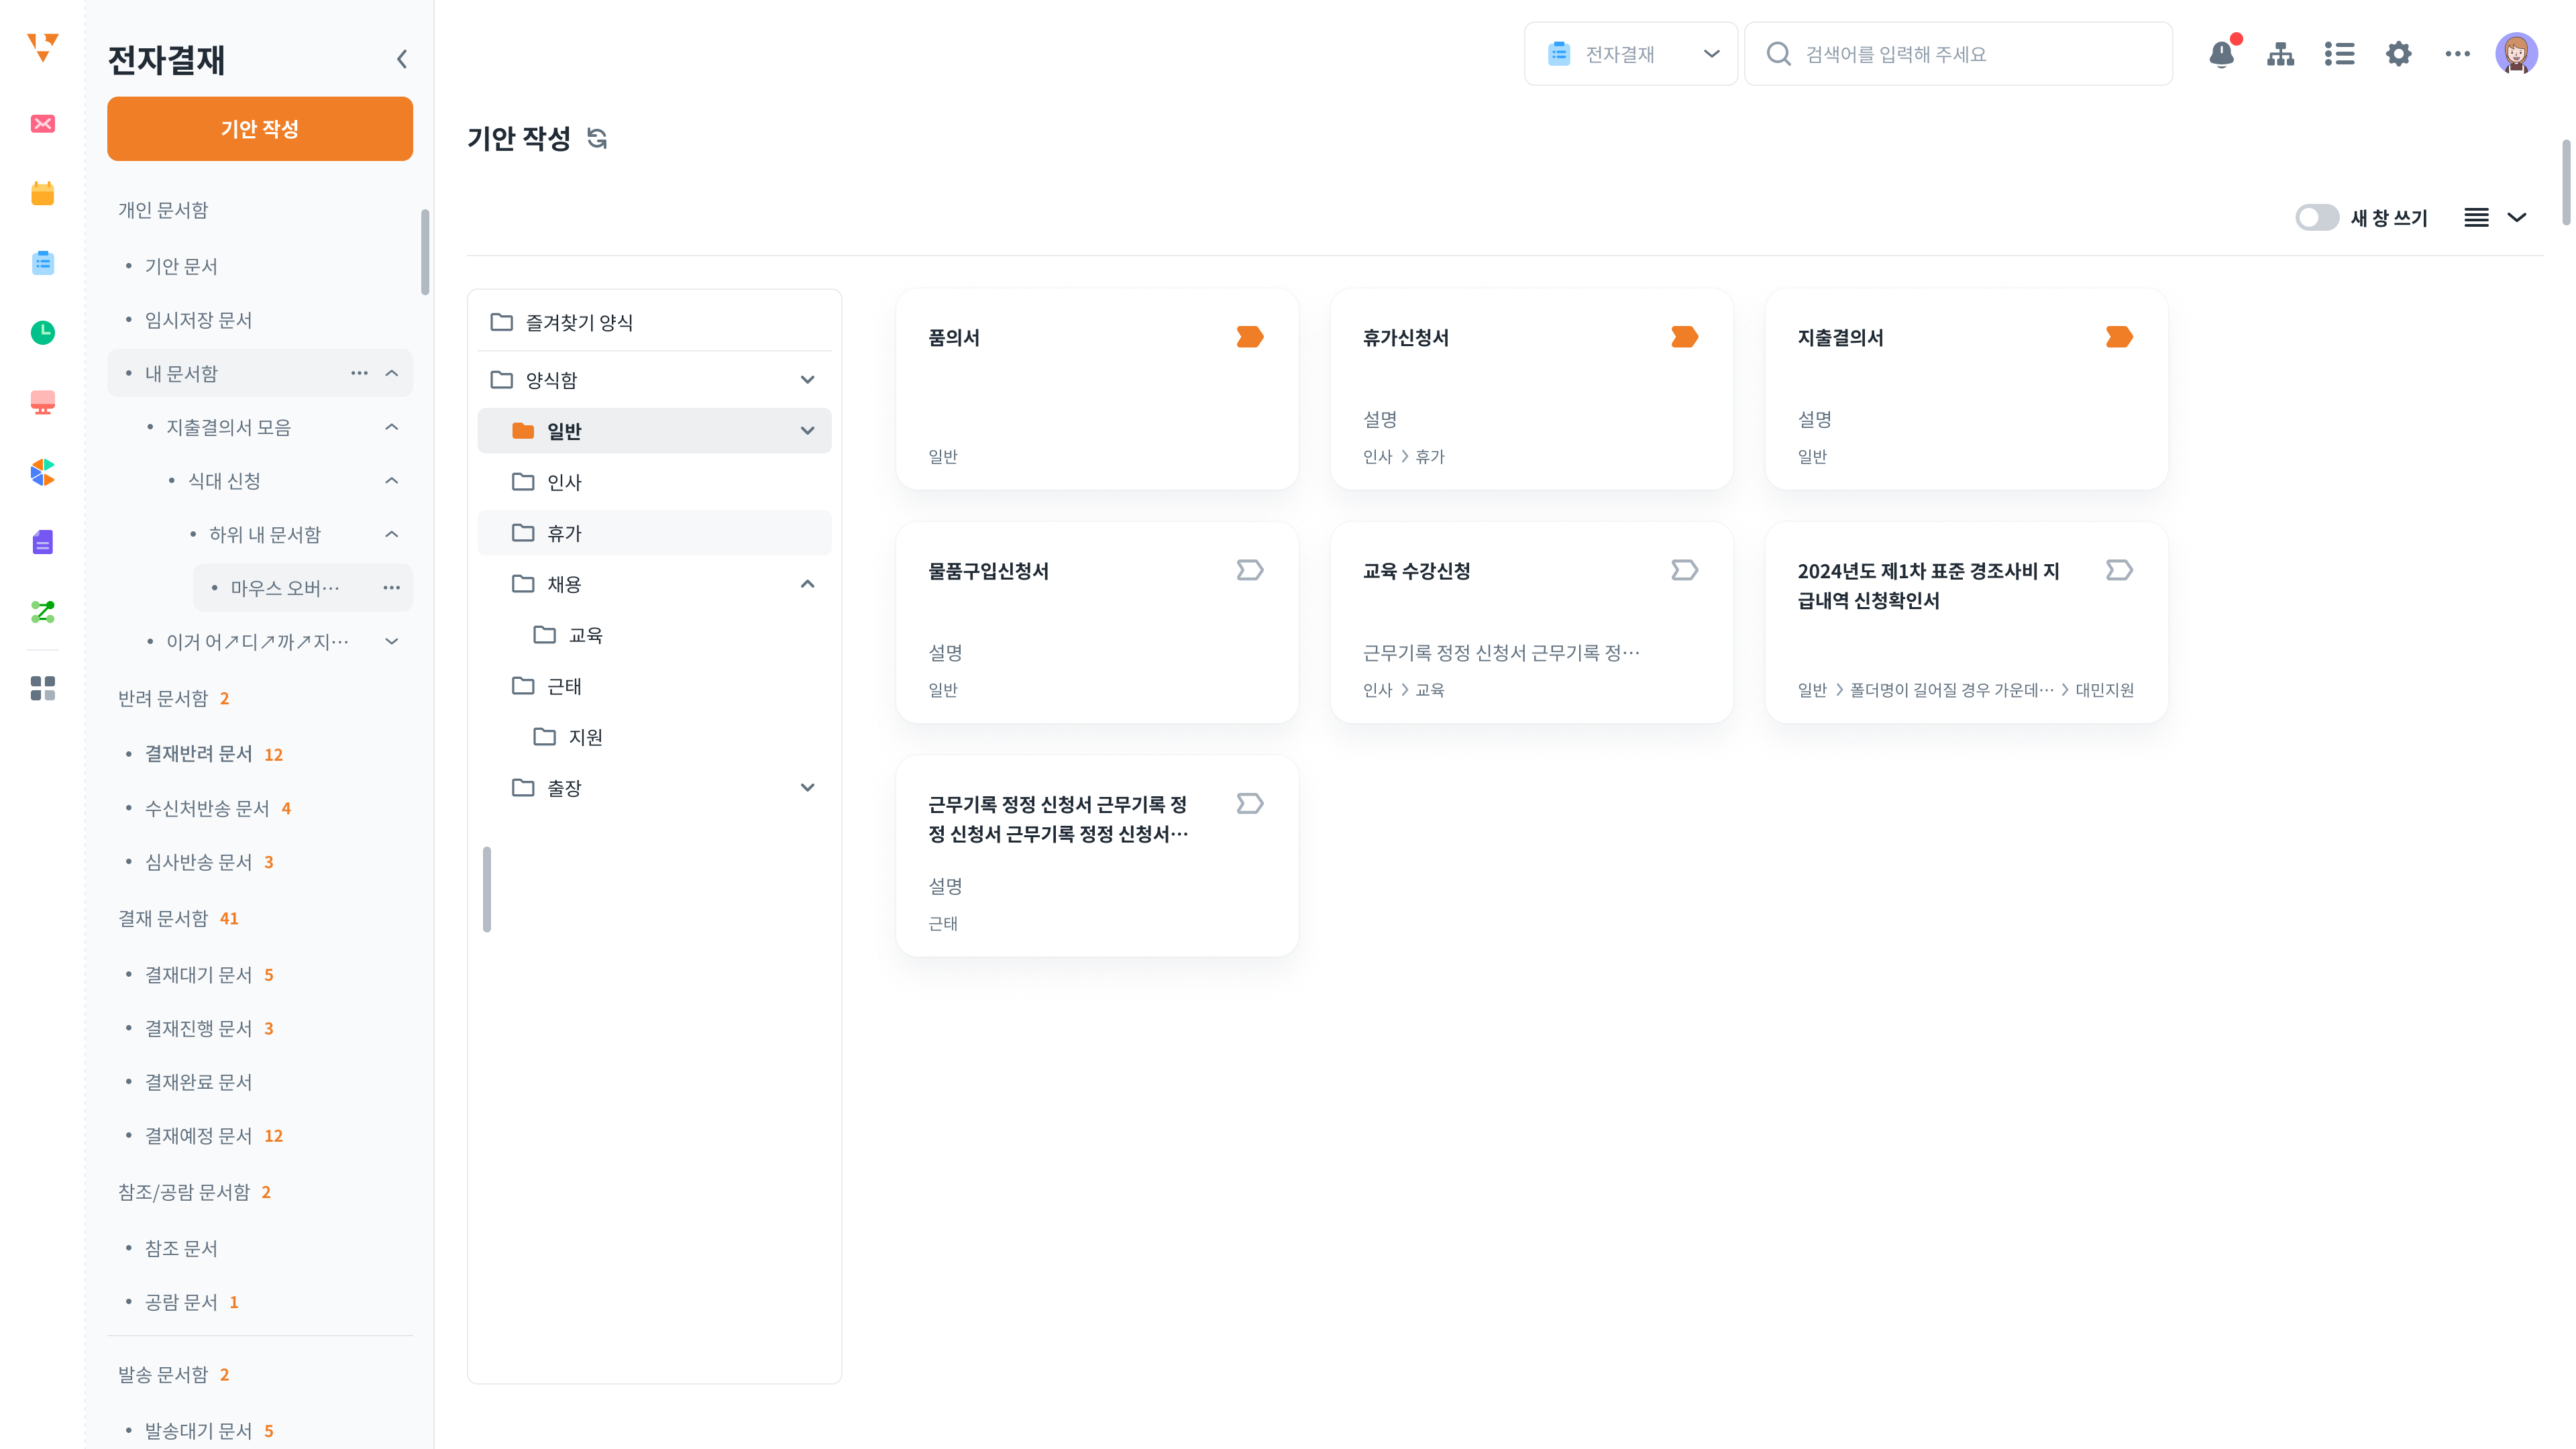Screen dimensions: 2576x1449
Task: Favorite the 교육 수강신청 form
Action: pos(1685,570)
